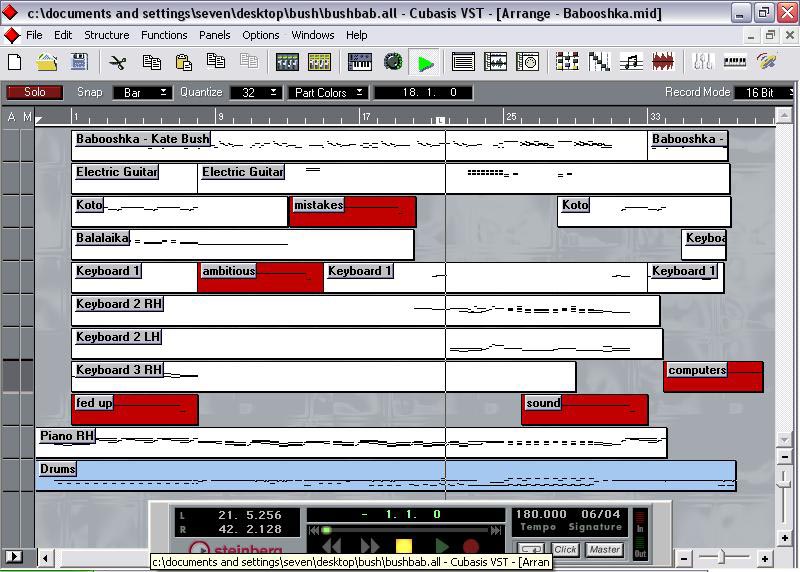
Task: Expand the Part Colors dropdown
Action: click(x=326, y=92)
